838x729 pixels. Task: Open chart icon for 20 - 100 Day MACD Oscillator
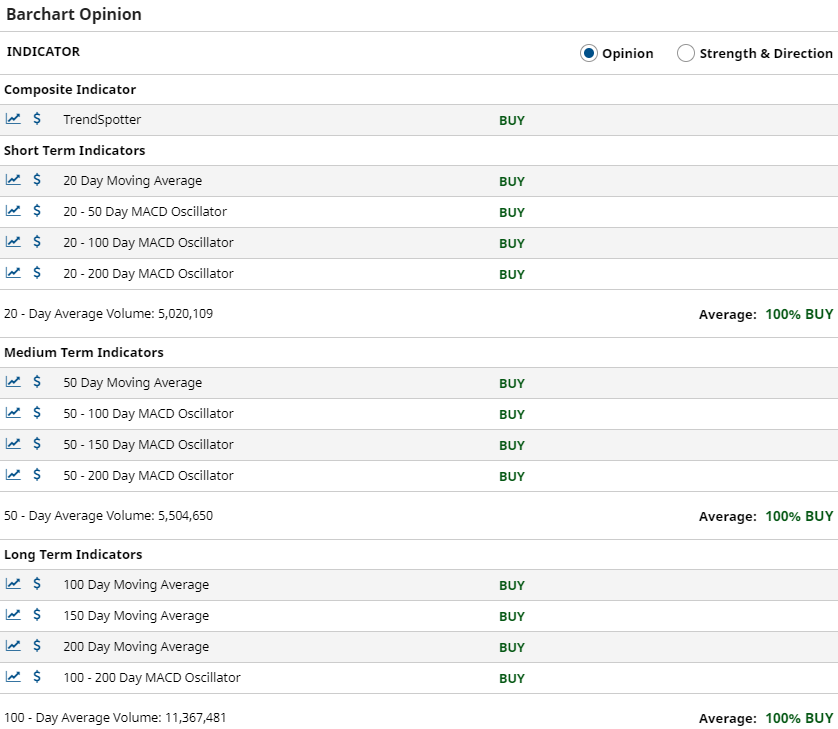click(13, 242)
